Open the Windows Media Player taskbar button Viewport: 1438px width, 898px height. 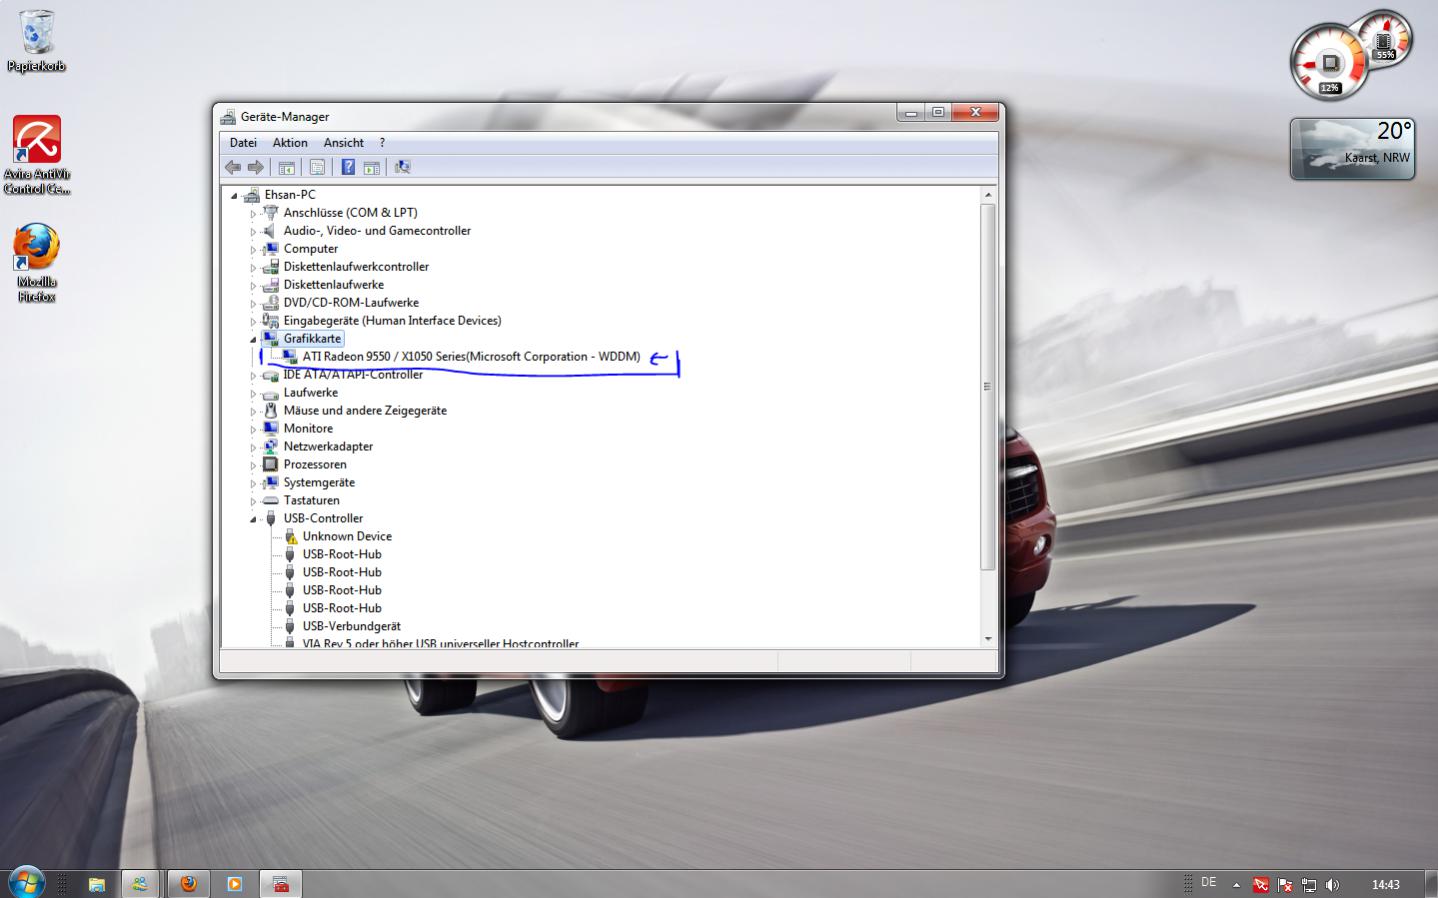pos(235,884)
